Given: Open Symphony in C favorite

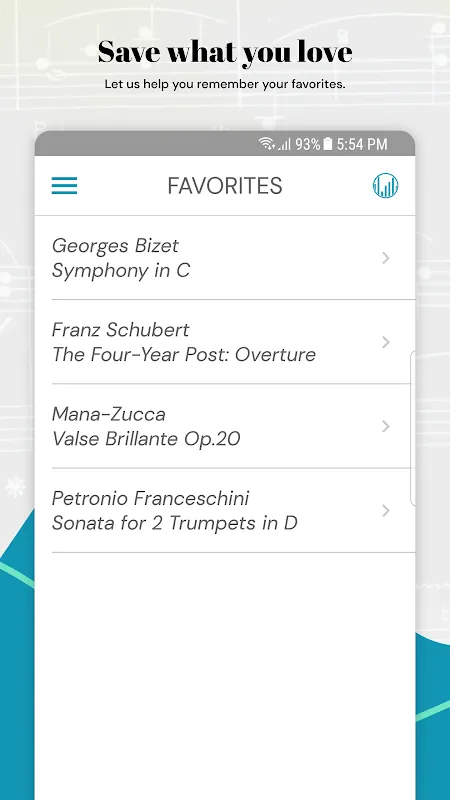Looking at the screenshot, I should coord(121,270).
